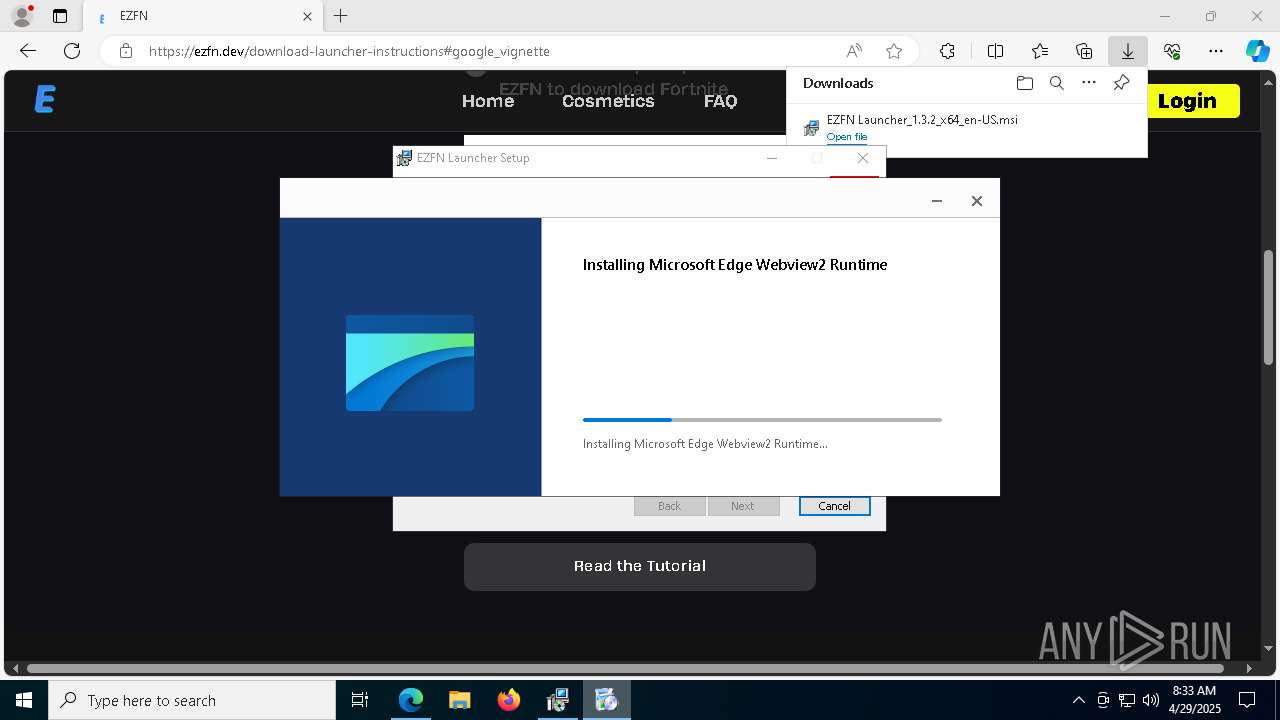Open Favorites list icon
The height and width of the screenshot is (720, 1280).
[x=1040, y=51]
